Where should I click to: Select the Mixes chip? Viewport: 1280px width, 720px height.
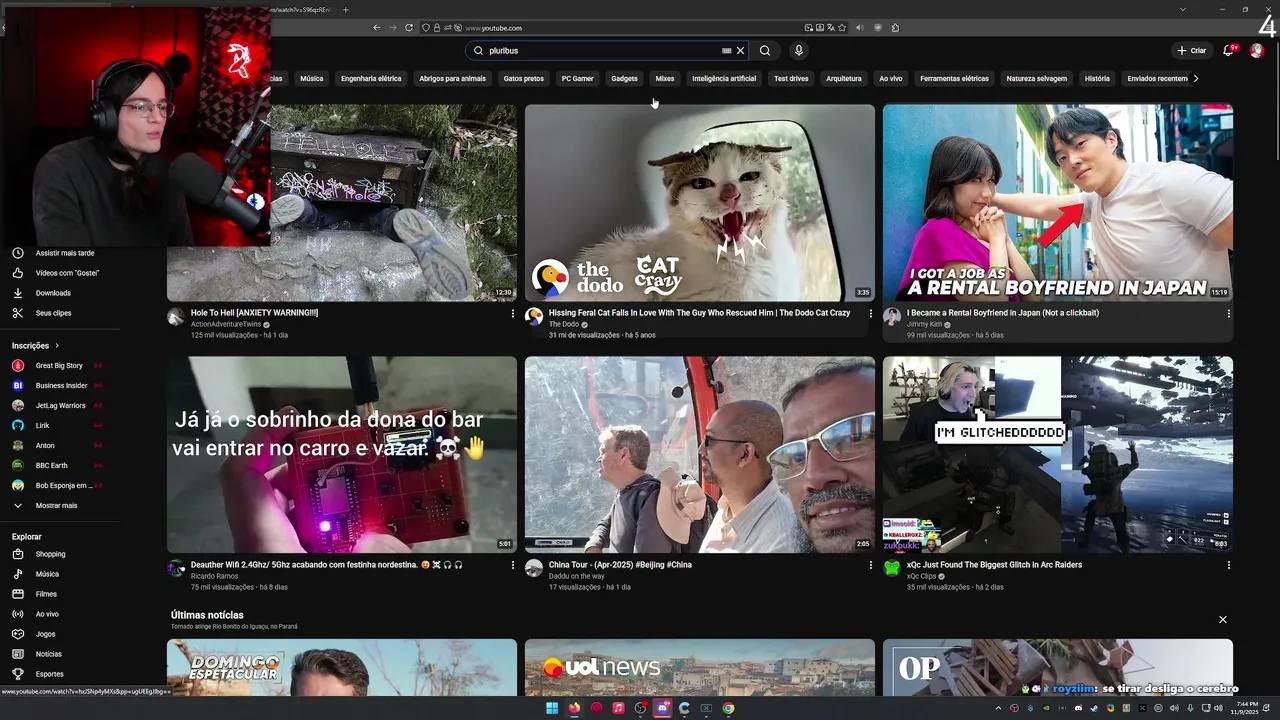pyautogui.click(x=665, y=78)
